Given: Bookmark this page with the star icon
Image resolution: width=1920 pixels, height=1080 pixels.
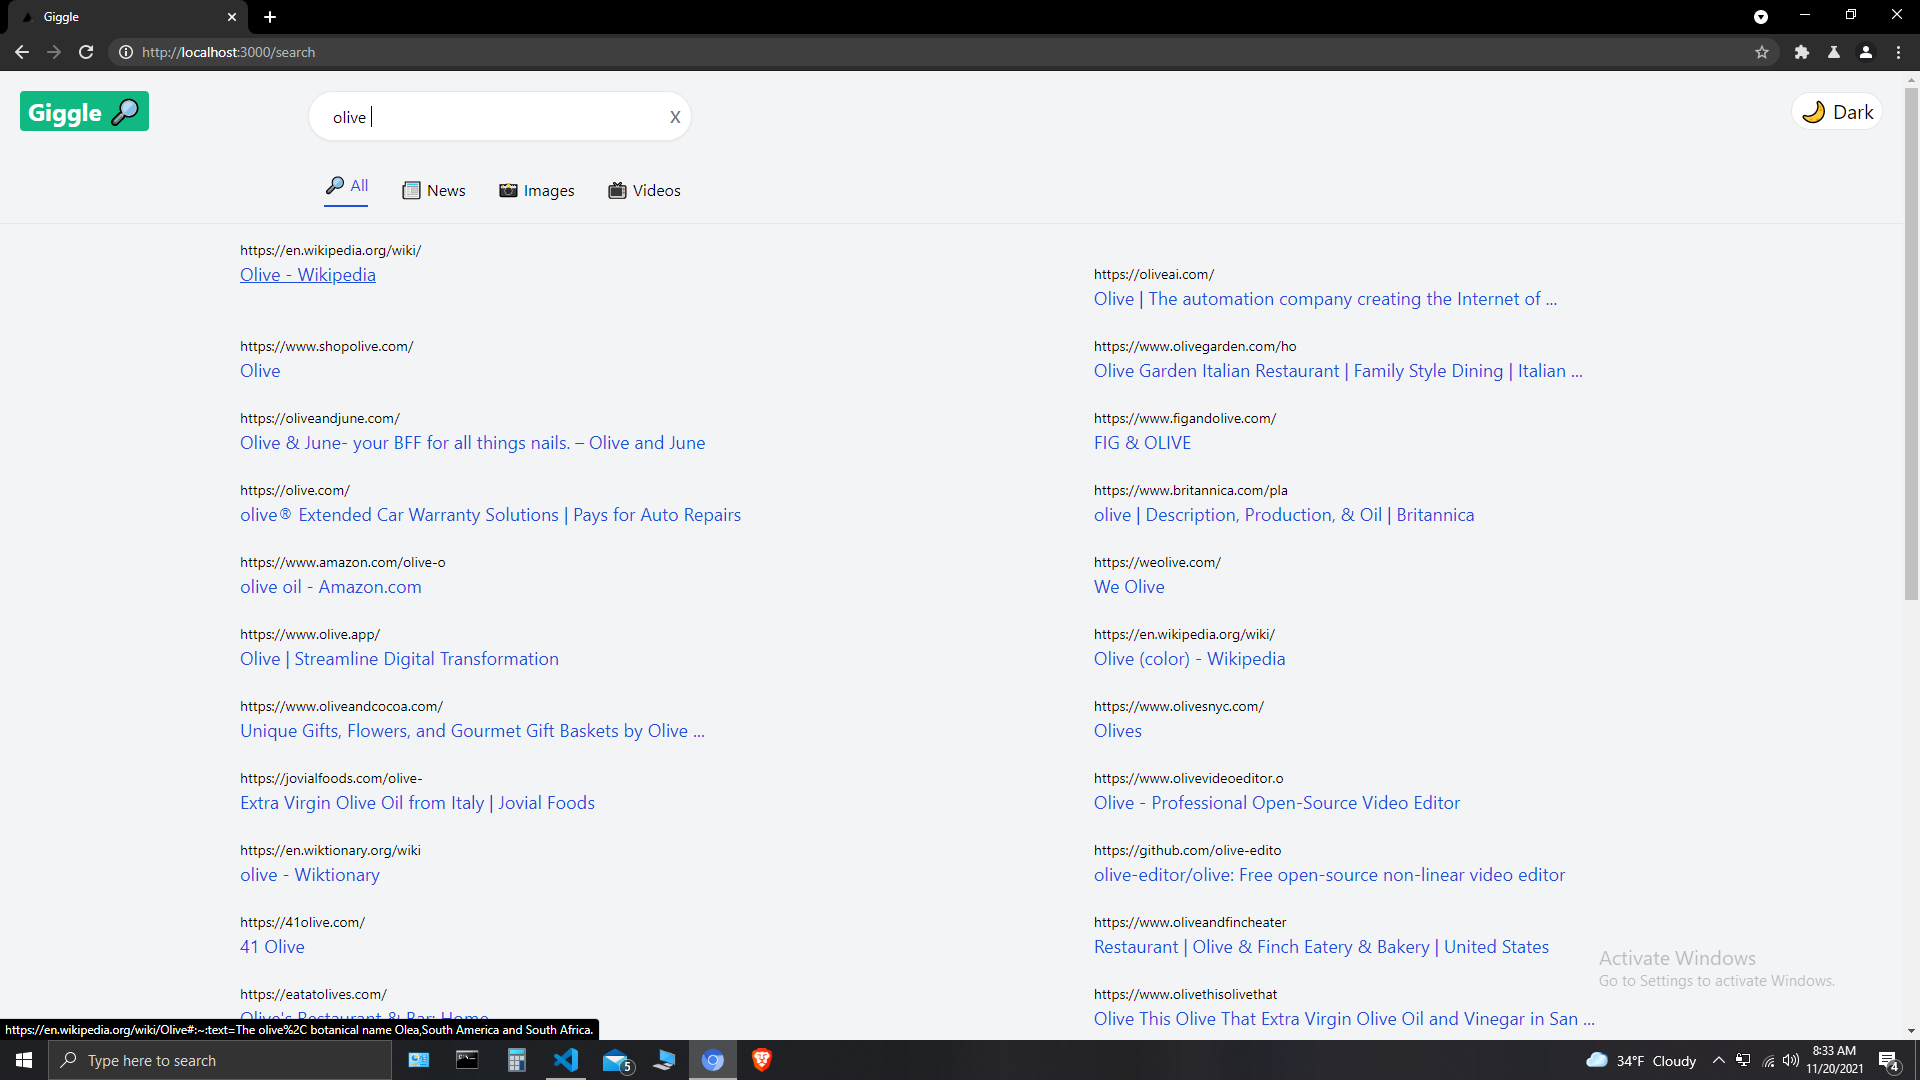Looking at the screenshot, I should point(1762,52).
